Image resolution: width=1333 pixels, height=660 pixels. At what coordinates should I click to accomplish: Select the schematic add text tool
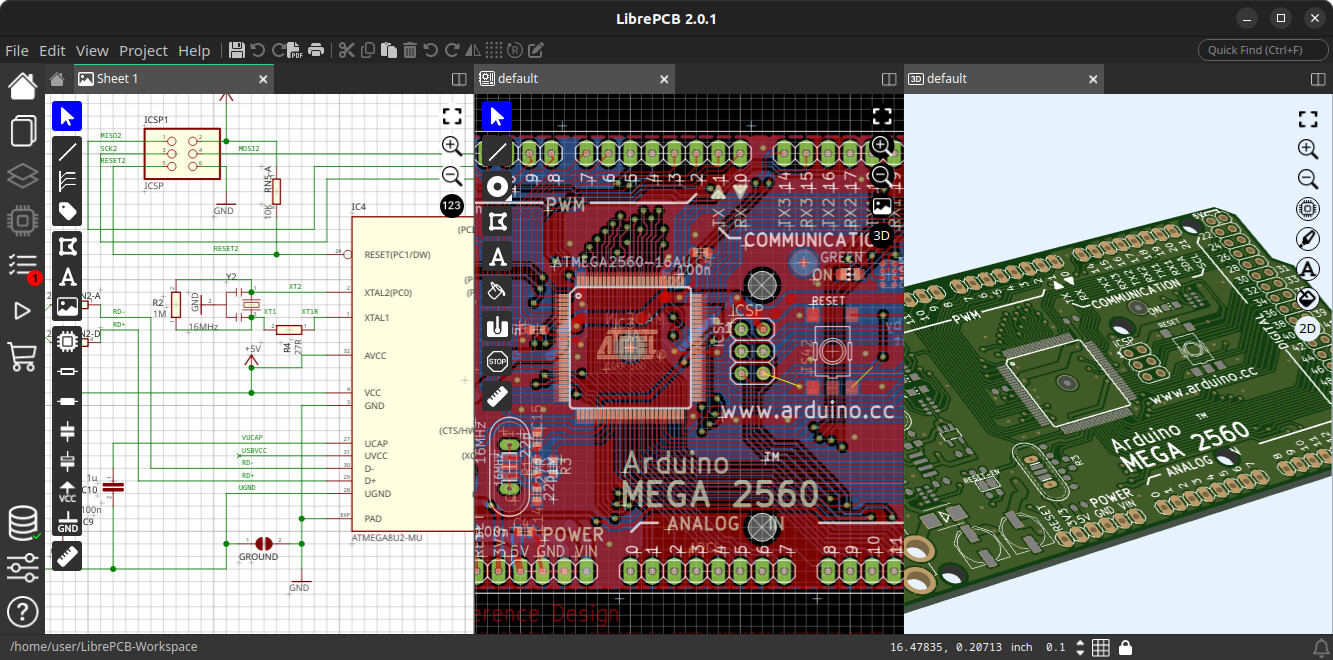[x=67, y=277]
